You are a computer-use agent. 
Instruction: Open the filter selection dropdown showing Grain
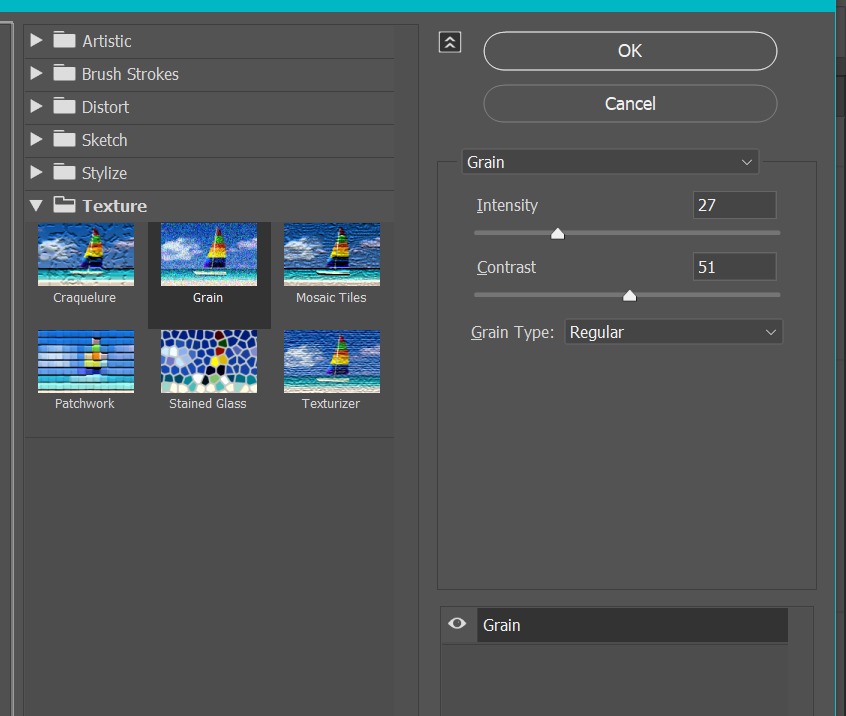[610, 161]
